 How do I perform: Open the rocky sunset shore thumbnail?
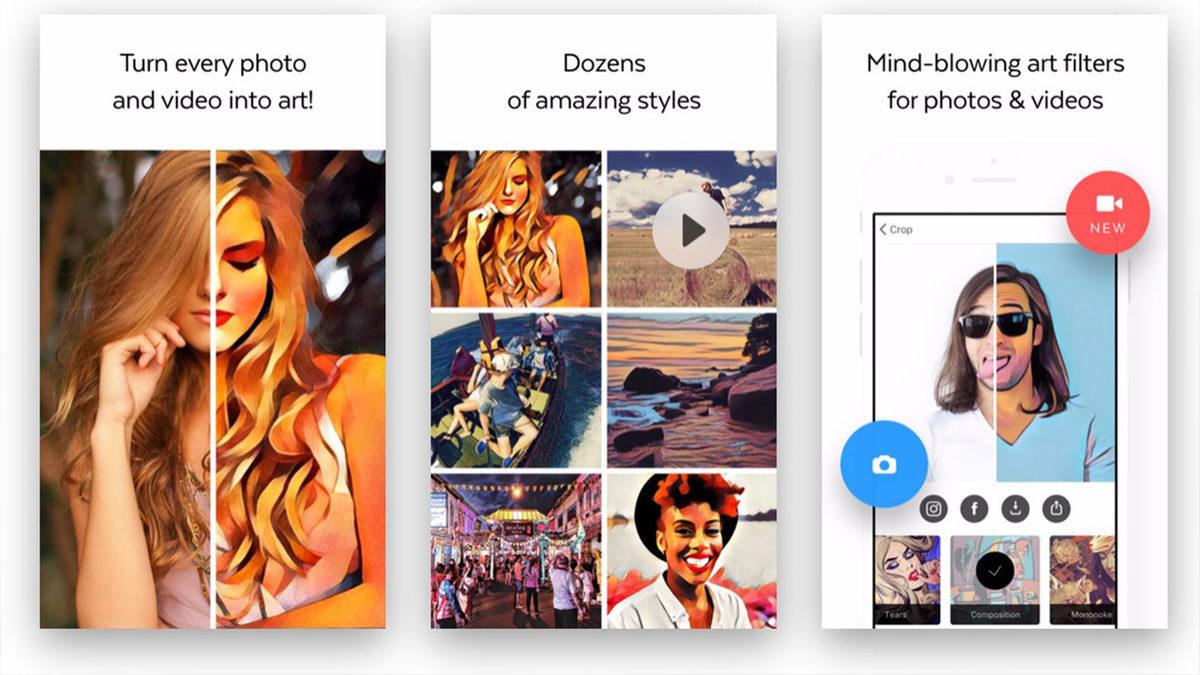691,390
